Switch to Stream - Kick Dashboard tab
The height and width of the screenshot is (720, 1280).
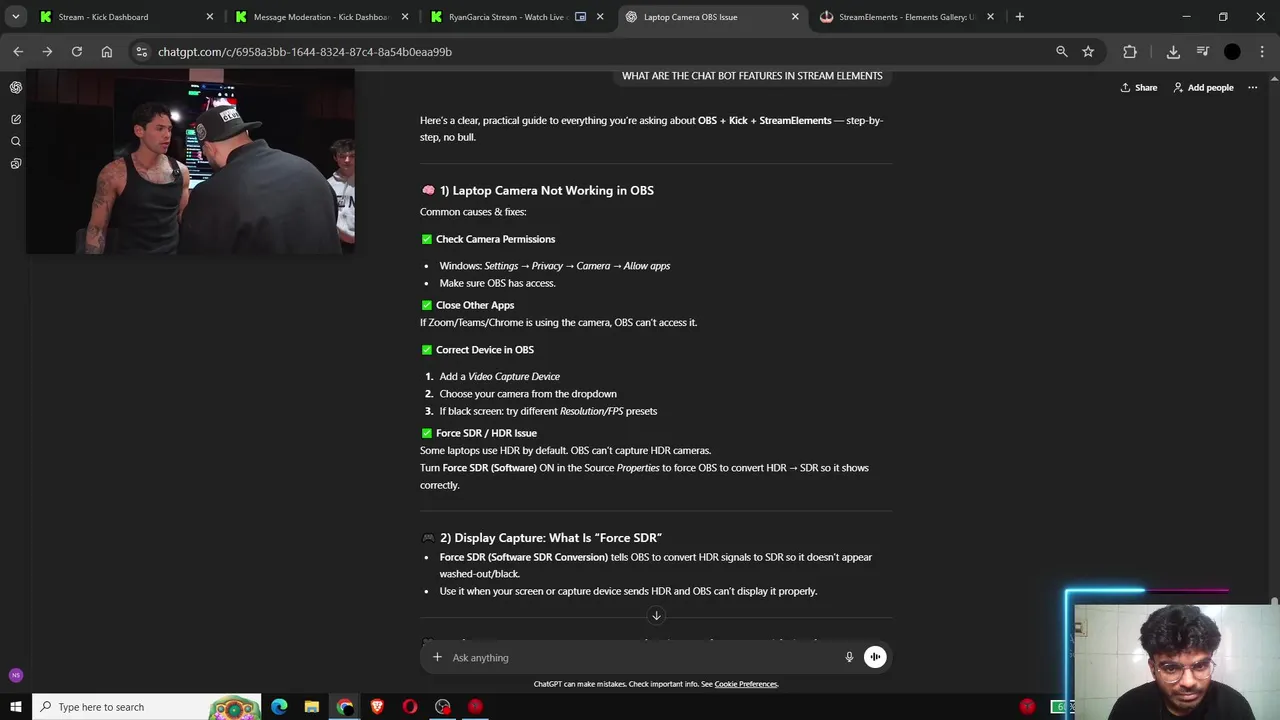coord(125,17)
